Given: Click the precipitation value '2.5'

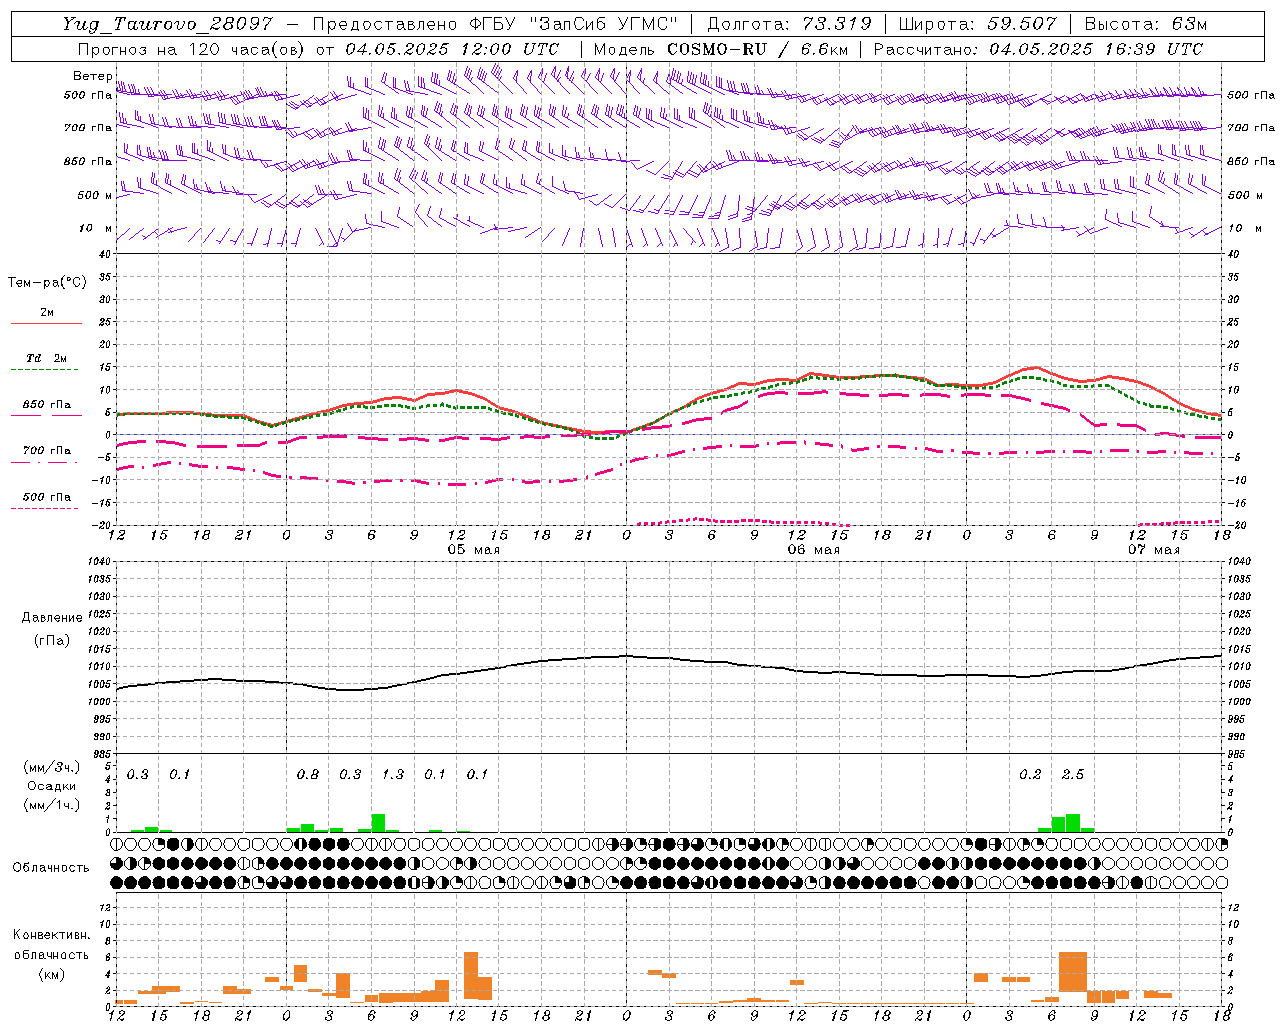Looking at the screenshot, I should tap(1073, 775).
